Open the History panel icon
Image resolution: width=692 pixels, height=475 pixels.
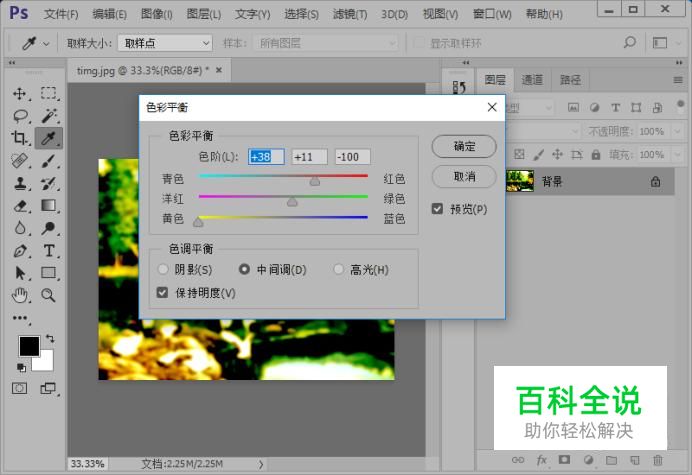459,87
